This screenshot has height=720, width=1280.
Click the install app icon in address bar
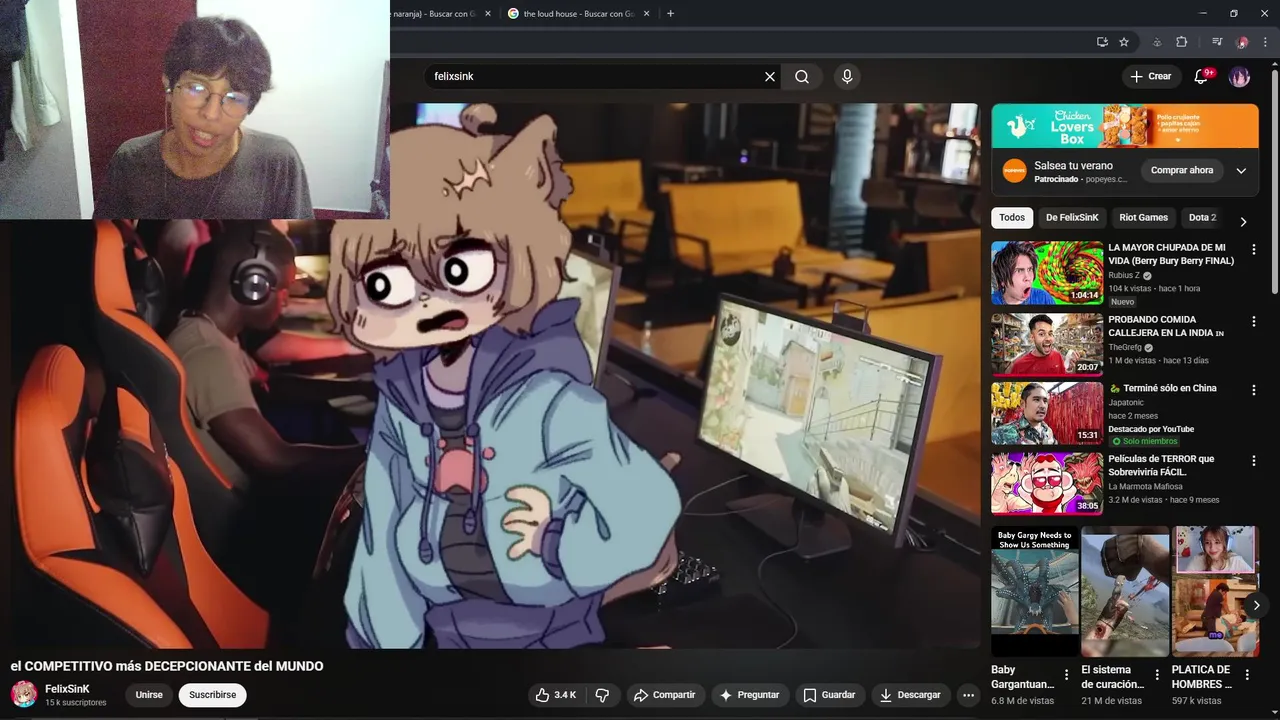1102,42
